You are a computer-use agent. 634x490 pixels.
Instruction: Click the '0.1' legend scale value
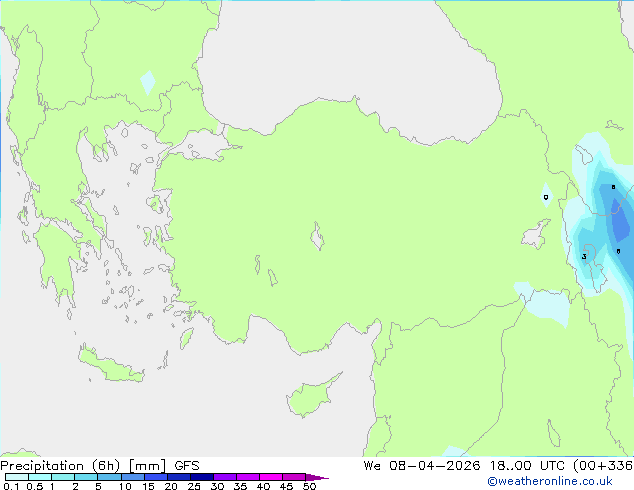click(11, 486)
